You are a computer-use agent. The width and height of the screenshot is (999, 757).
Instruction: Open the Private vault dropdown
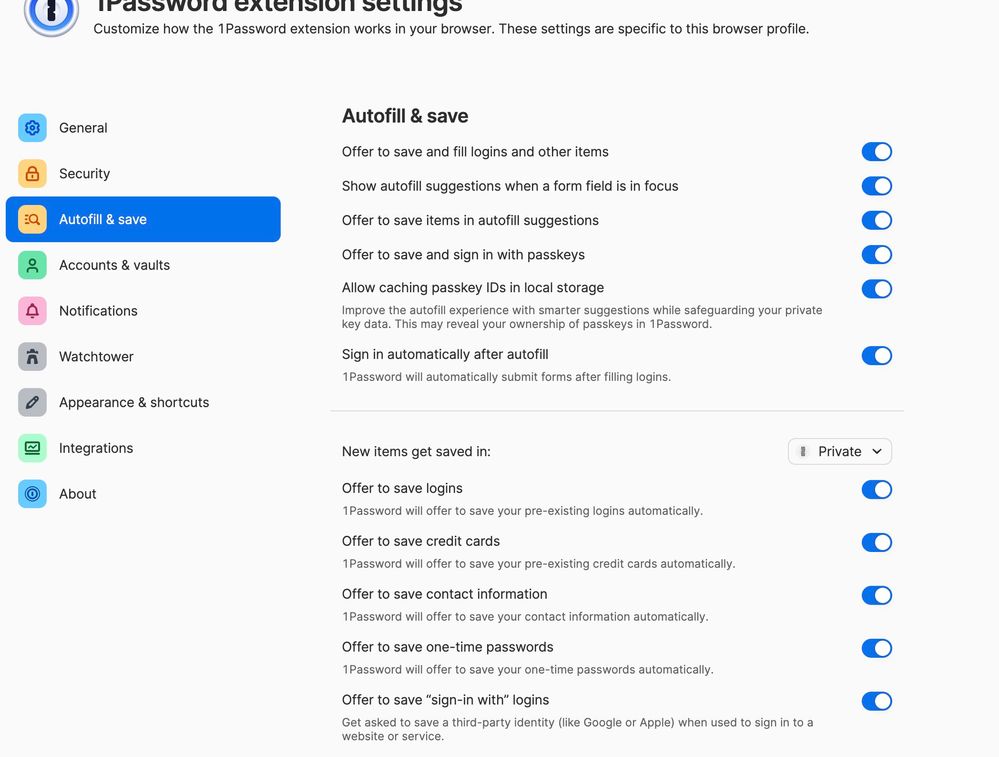click(840, 452)
